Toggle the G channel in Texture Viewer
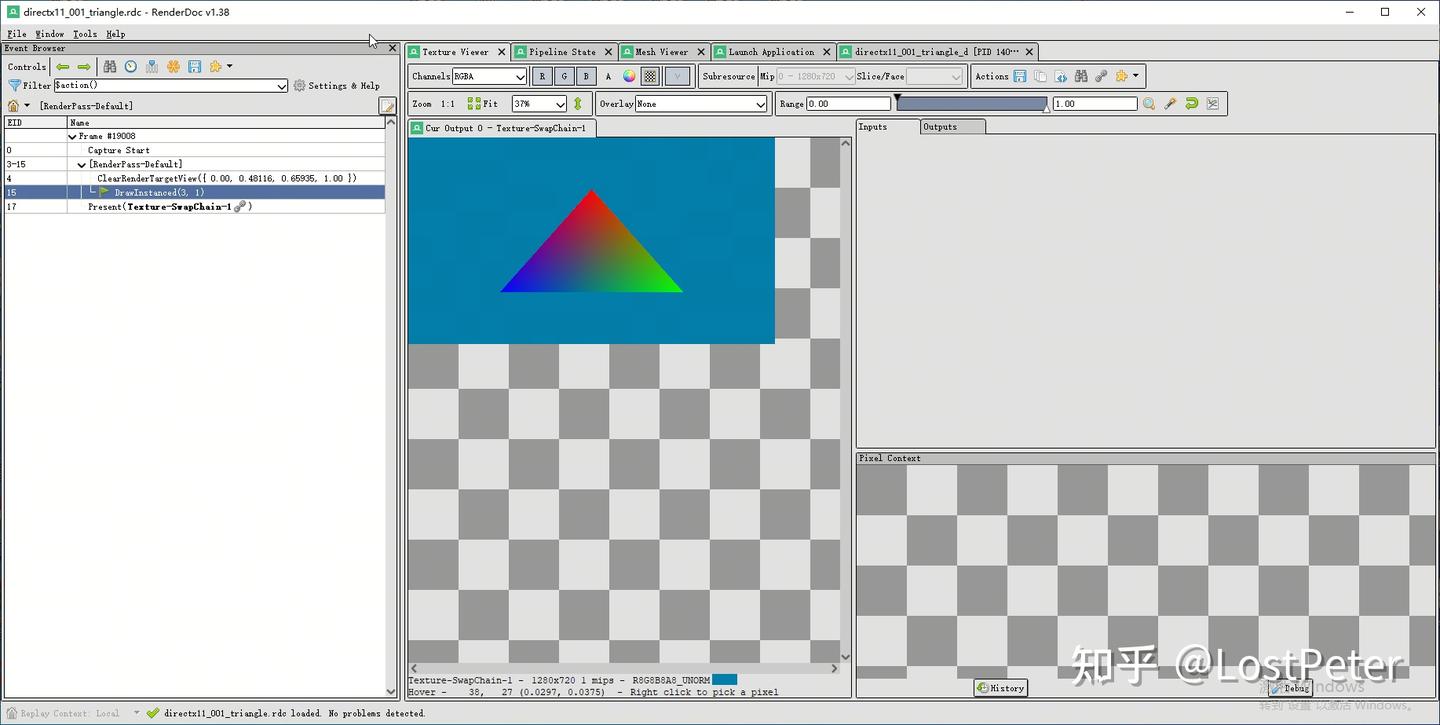The width and height of the screenshot is (1440, 725). pyautogui.click(x=563, y=76)
